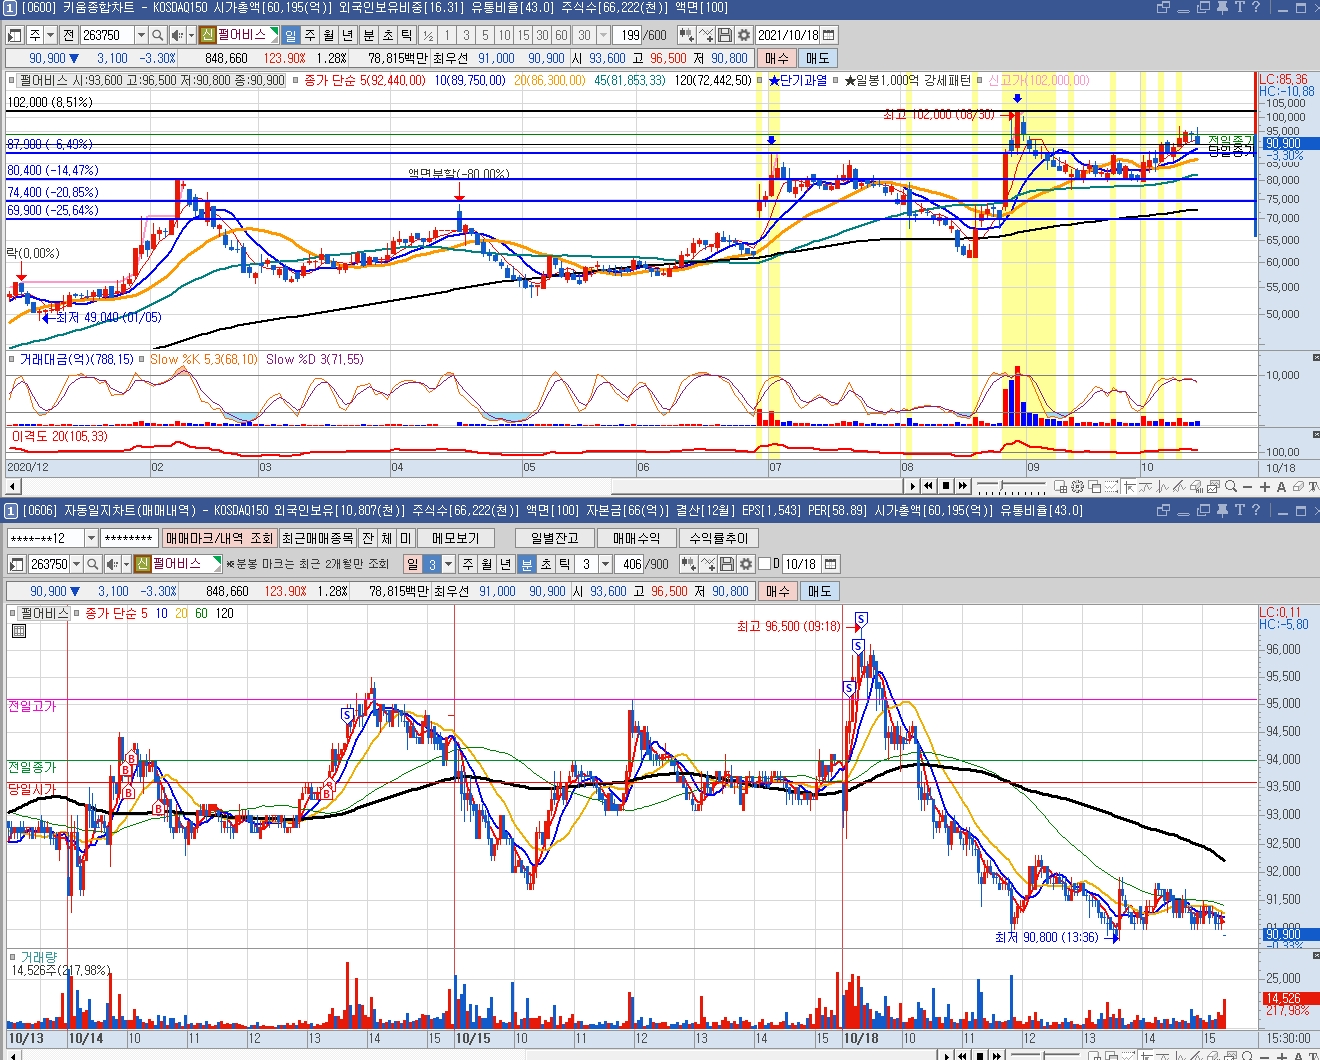Pin the top chart window
The image size is (1320, 1060).
(1221, 8)
